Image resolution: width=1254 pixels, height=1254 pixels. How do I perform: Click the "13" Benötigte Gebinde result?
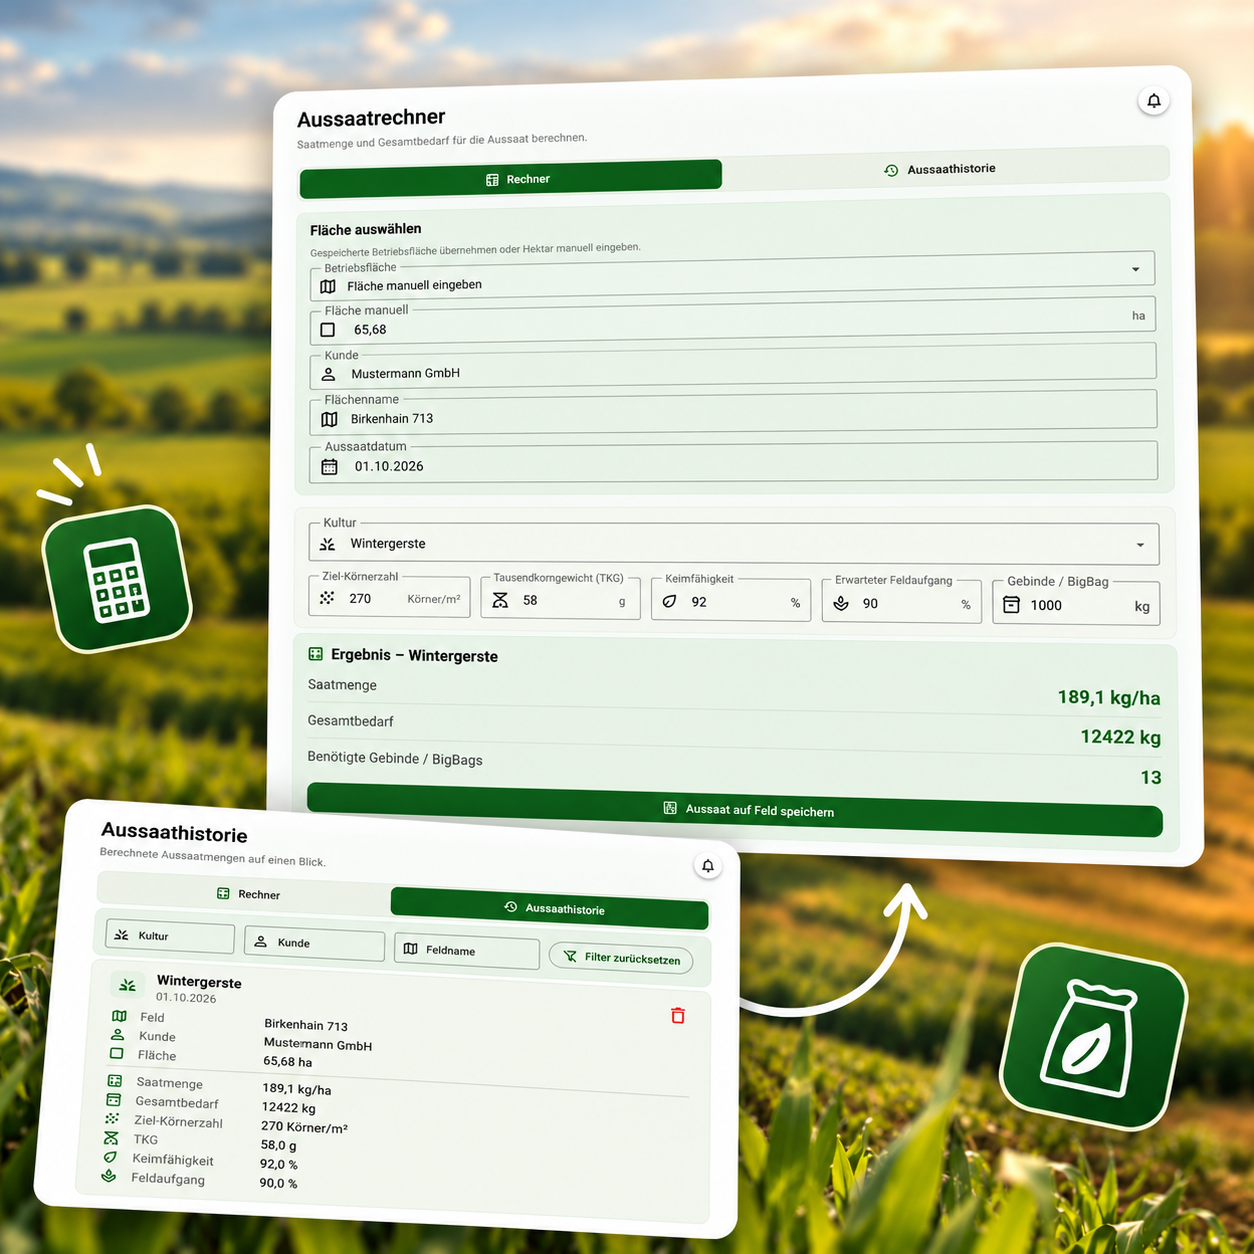click(x=1151, y=778)
